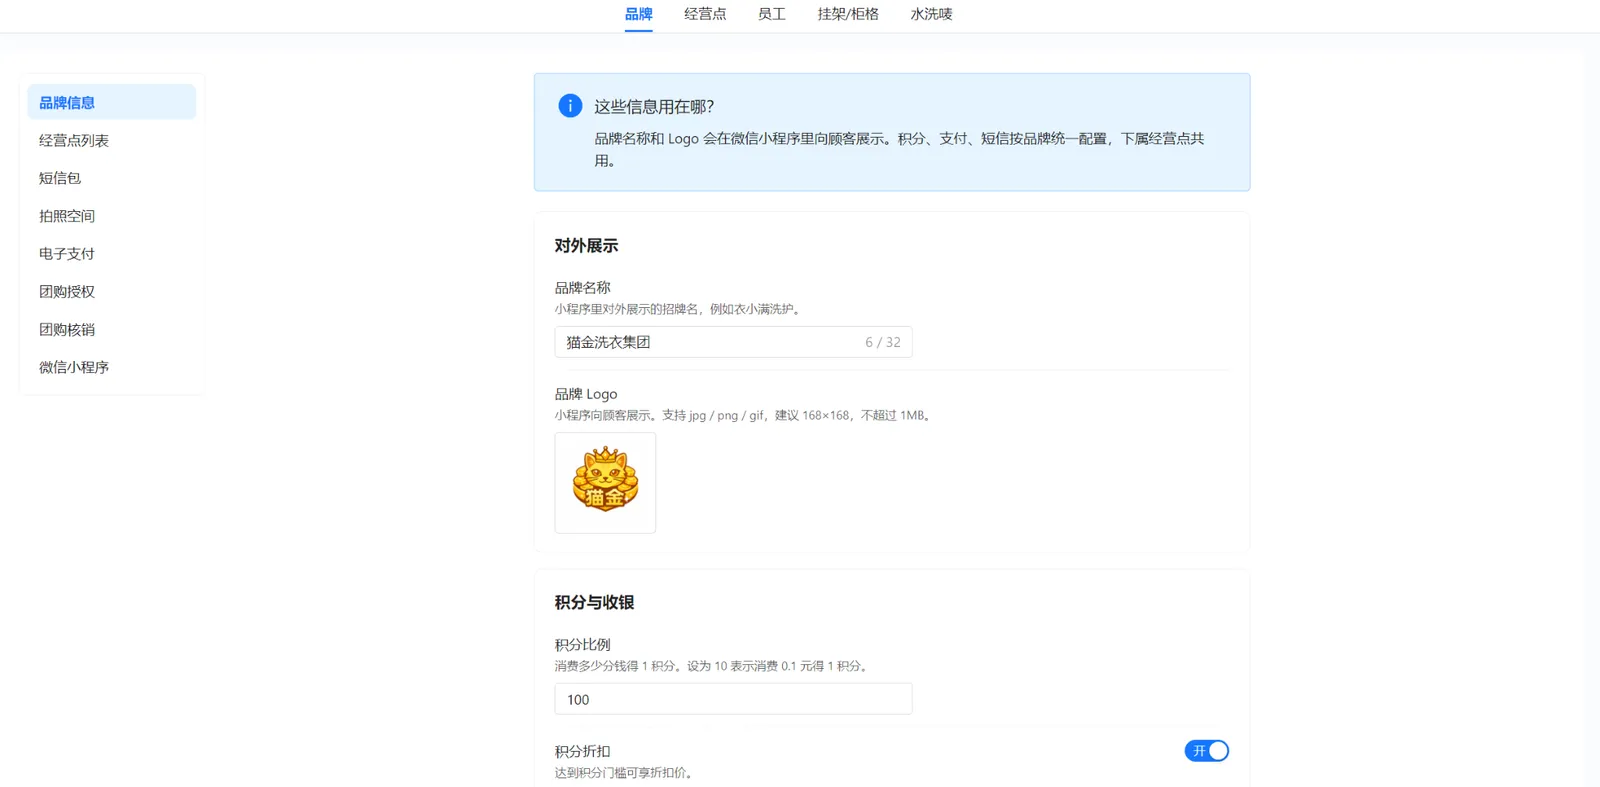This screenshot has height=787, width=1600.
Task: Click the 积分比例 input with 100
Action: click(x=733, y=699)
